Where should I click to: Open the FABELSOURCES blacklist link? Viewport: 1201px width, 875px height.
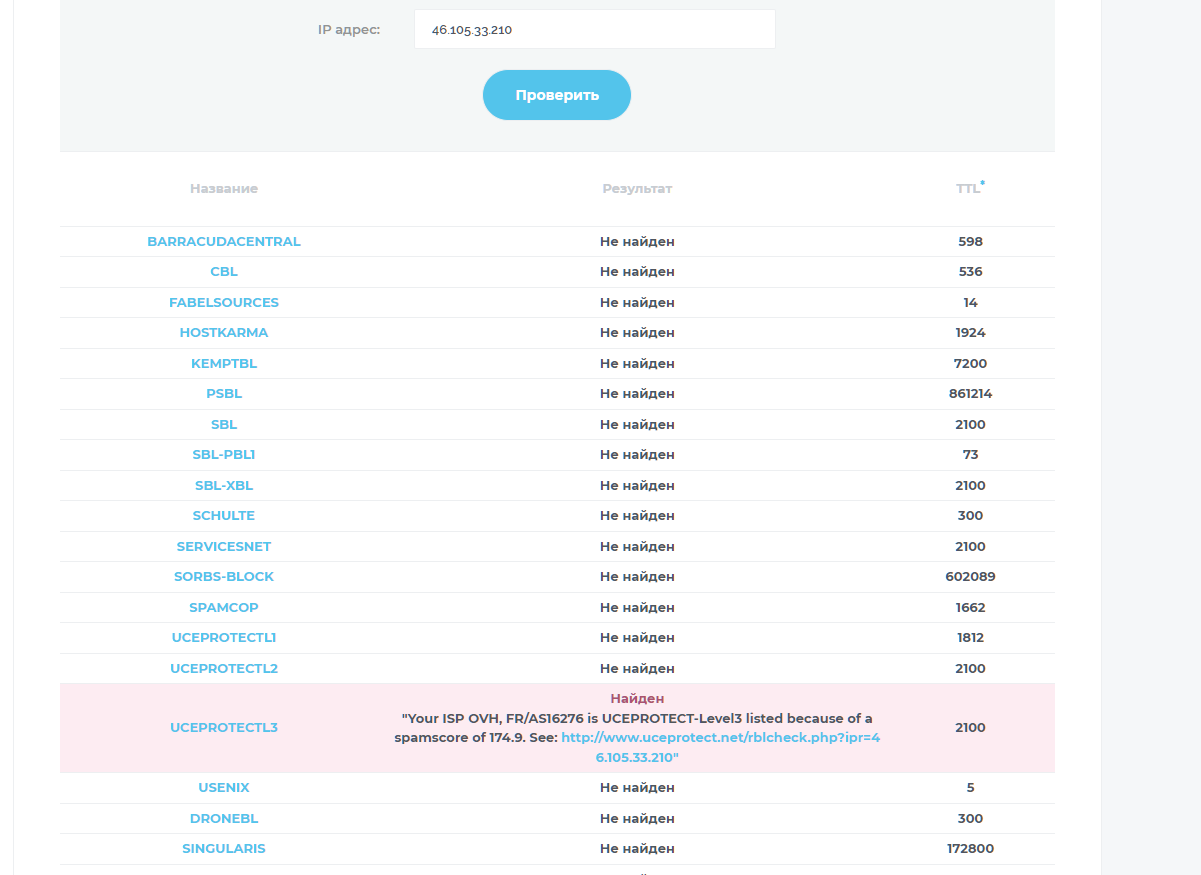point(223,302)
